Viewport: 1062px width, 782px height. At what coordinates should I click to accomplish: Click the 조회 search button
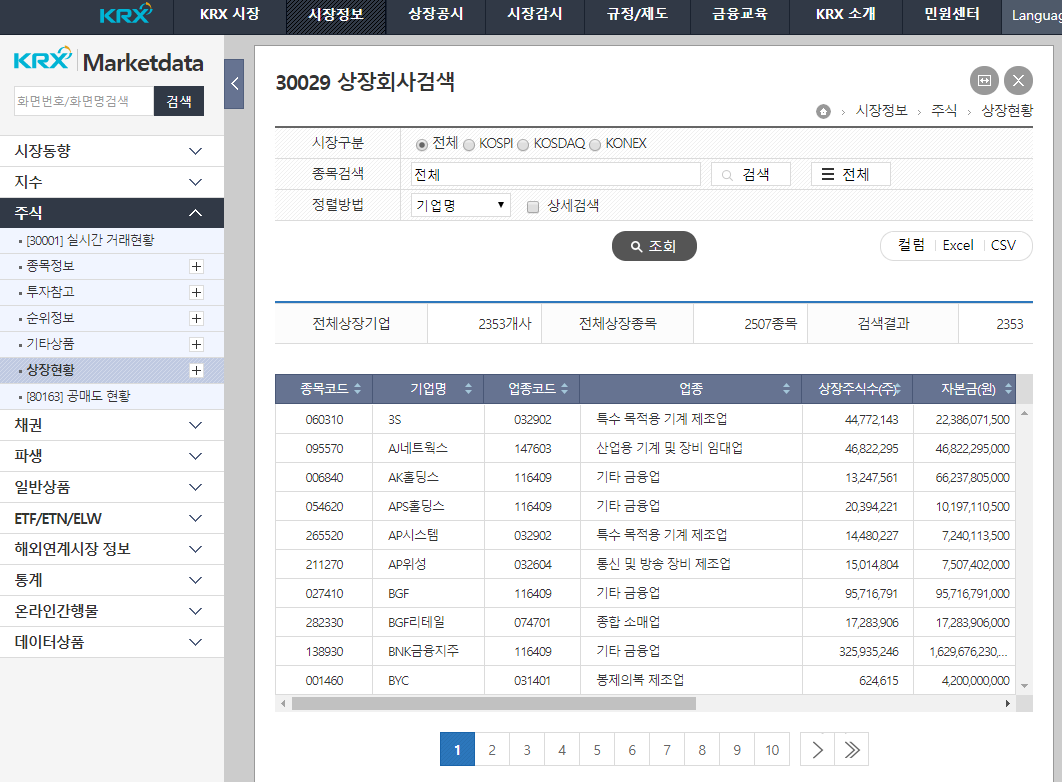[654, 246]
